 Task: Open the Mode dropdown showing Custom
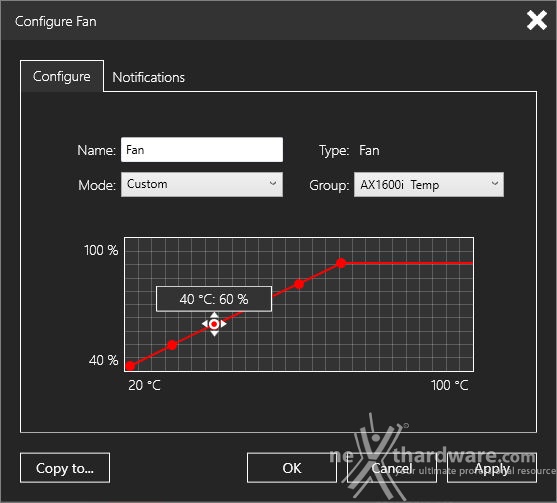pyautogui.click(x=202, y=184)
